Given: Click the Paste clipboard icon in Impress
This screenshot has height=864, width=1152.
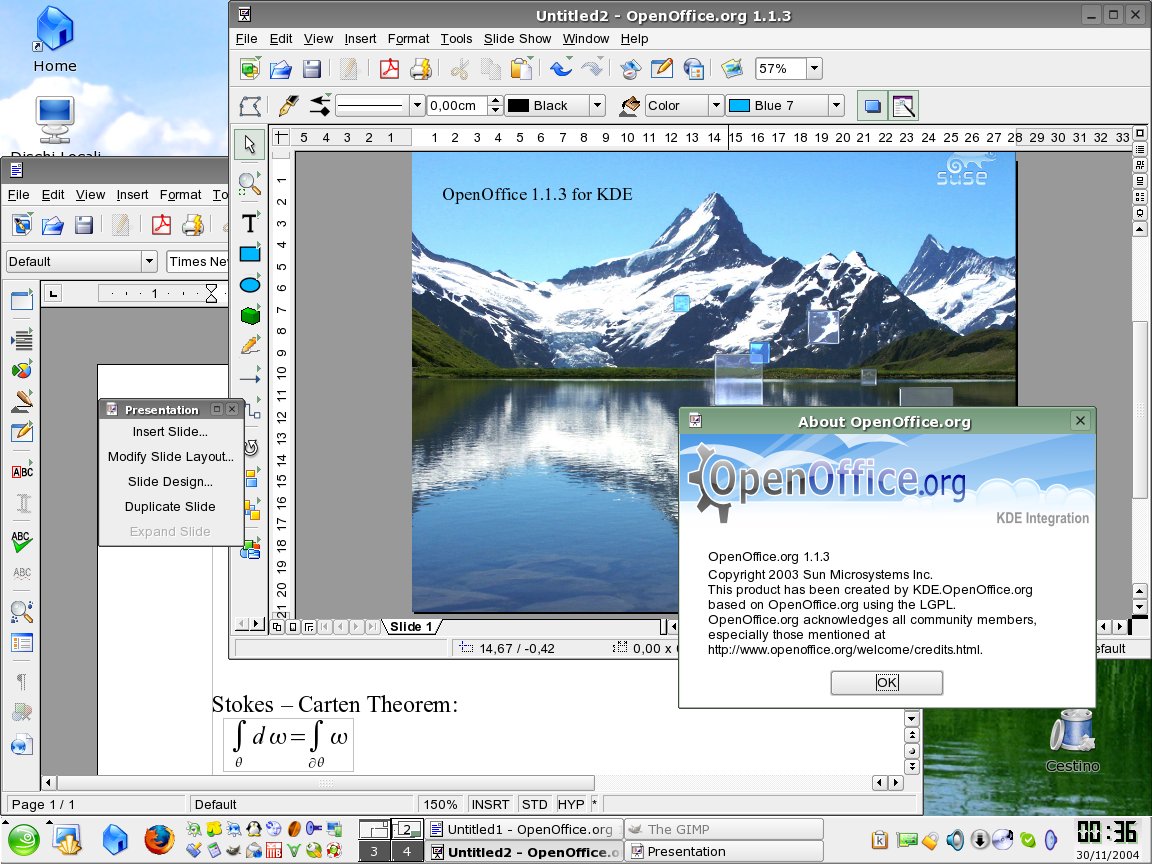Looking at the screenshot, I should (x=521, y=69).
